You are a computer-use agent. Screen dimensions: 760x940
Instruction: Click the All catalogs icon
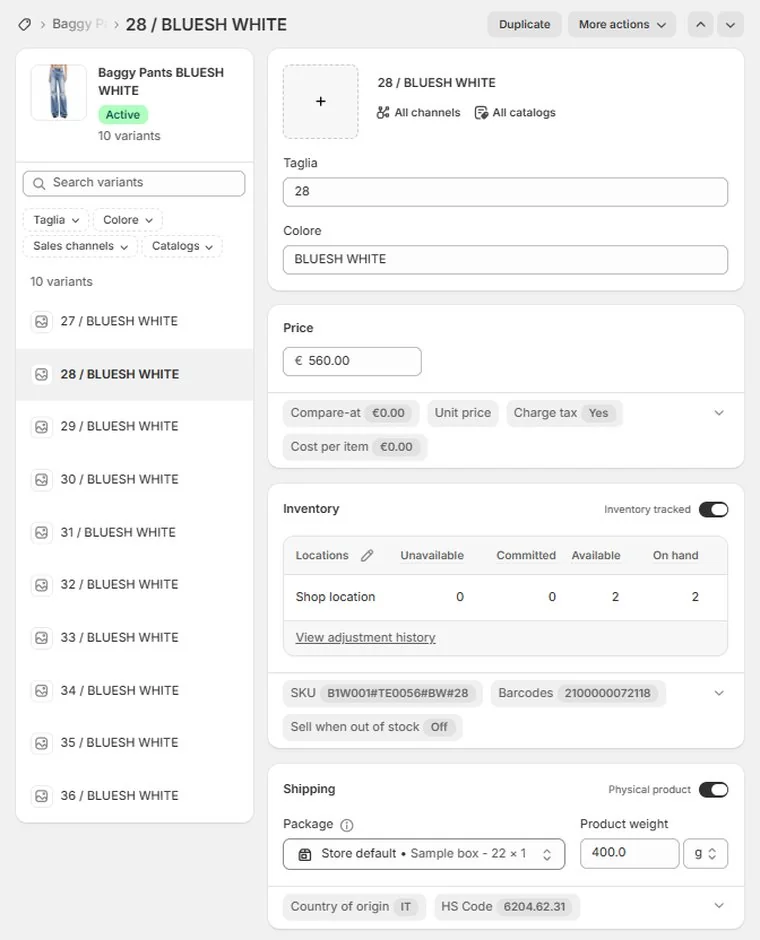coord(481,113)
